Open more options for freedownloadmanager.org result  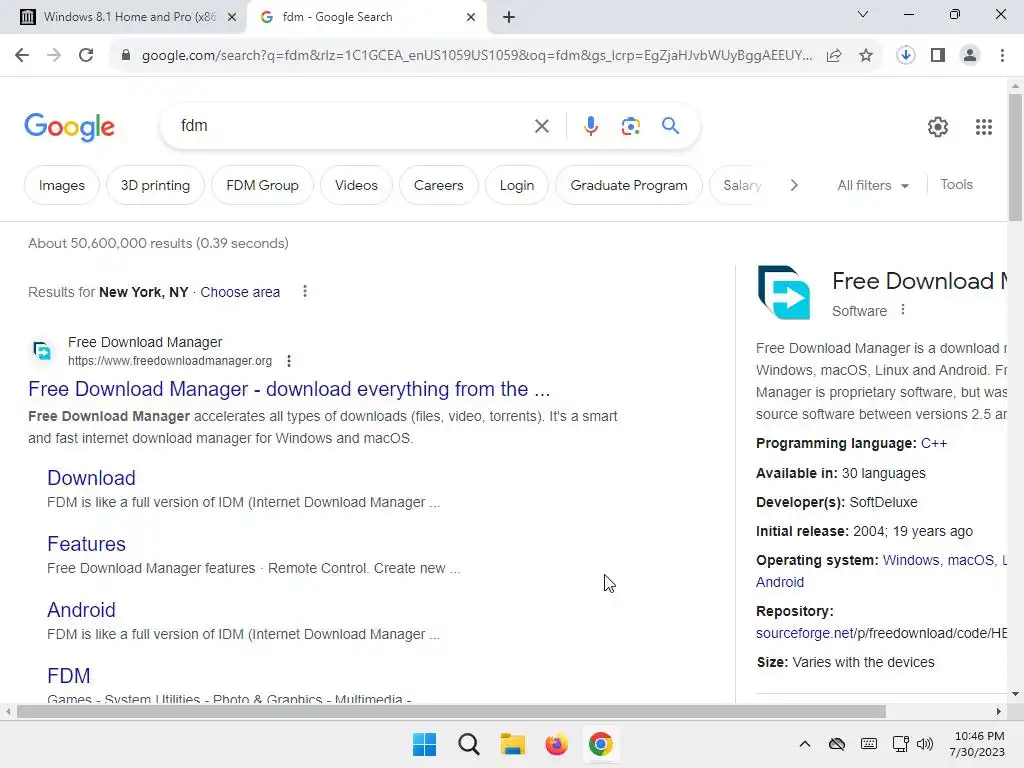tap(289, 360)
